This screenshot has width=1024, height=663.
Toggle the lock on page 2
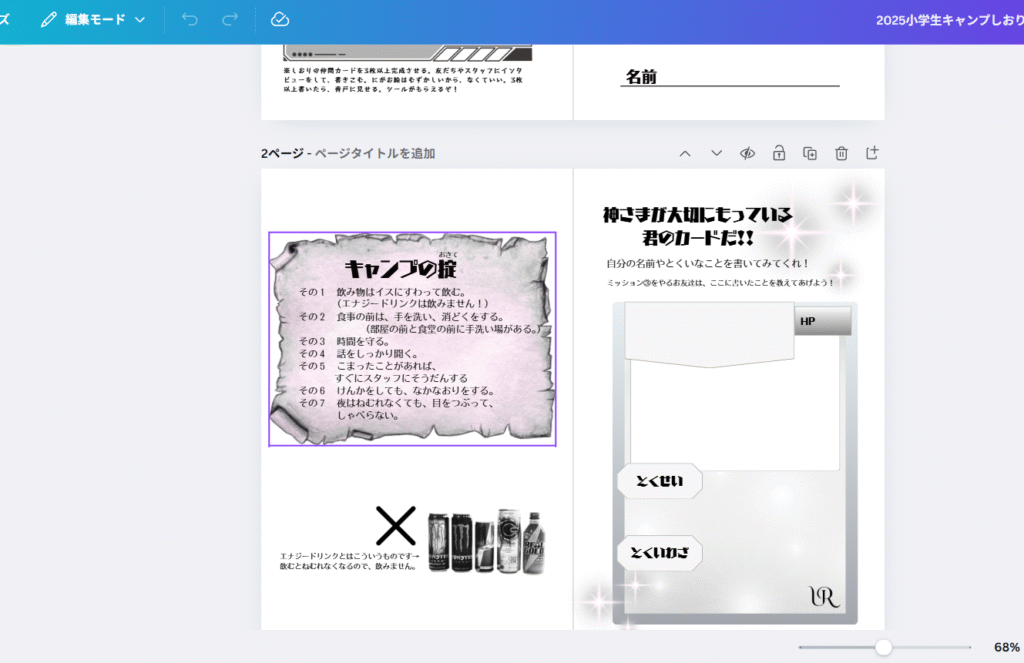[778, 153]
